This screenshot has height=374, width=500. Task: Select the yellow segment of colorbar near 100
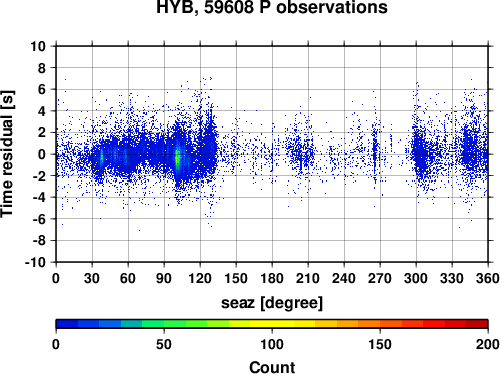click(x=272, y=324)
